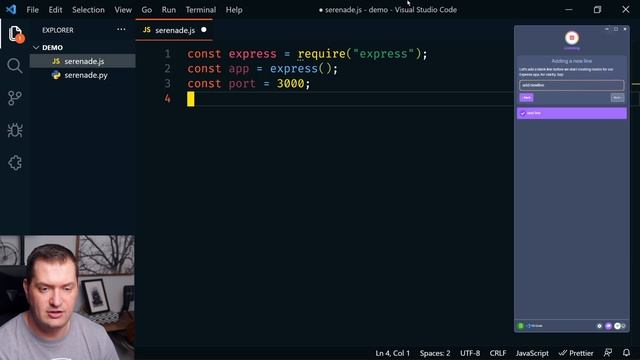Click Ln 4, Col 1 in status bar
This screenshot has width=640, height=360.
tap(392, 353)
